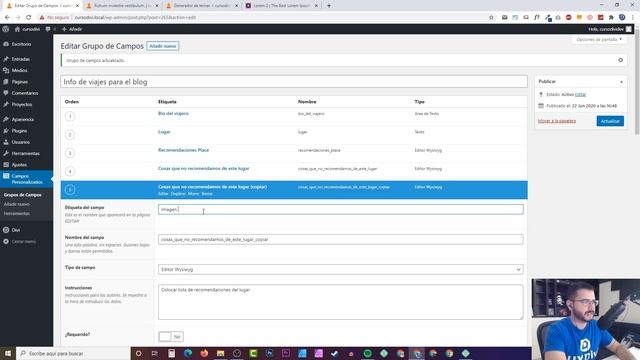Screen dimensions: 640x360
Task: Click order handle number 3
Action: click(70, 153)
